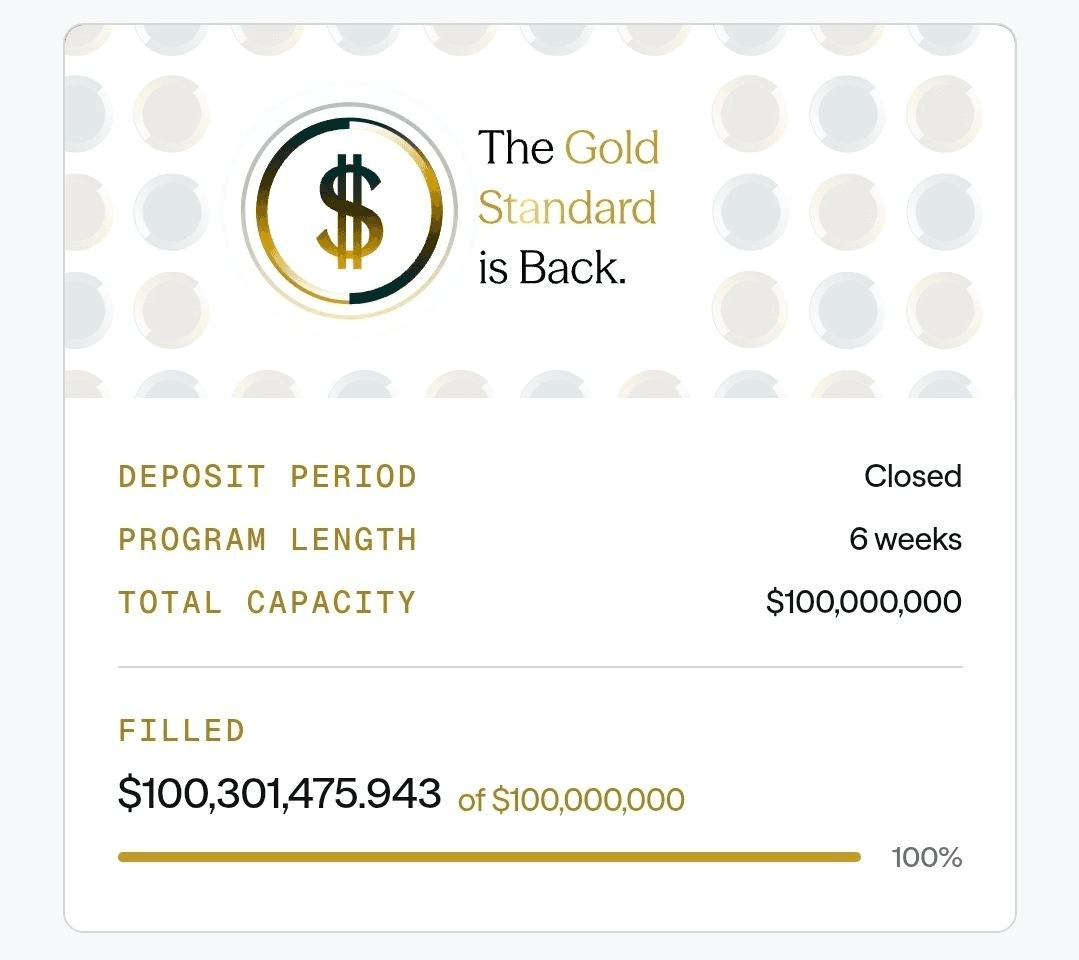
Task: Click the Total Capacity row's dollar value
Action: pyautogui.click(x=863, y=602)
